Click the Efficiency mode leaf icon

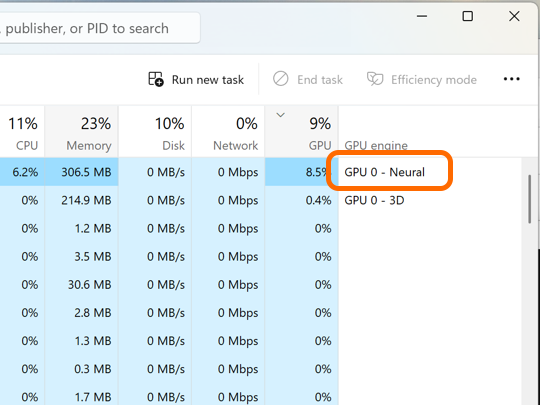[375, 79]
